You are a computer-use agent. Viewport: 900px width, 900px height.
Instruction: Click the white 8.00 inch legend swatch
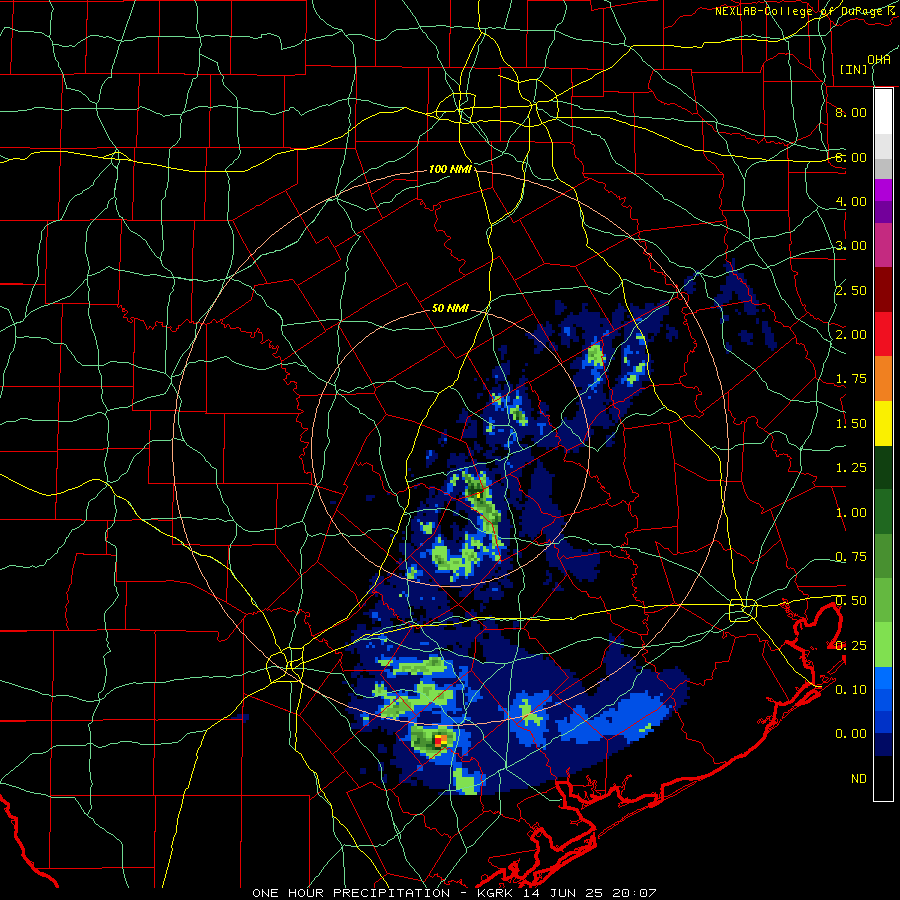point(883,111)
